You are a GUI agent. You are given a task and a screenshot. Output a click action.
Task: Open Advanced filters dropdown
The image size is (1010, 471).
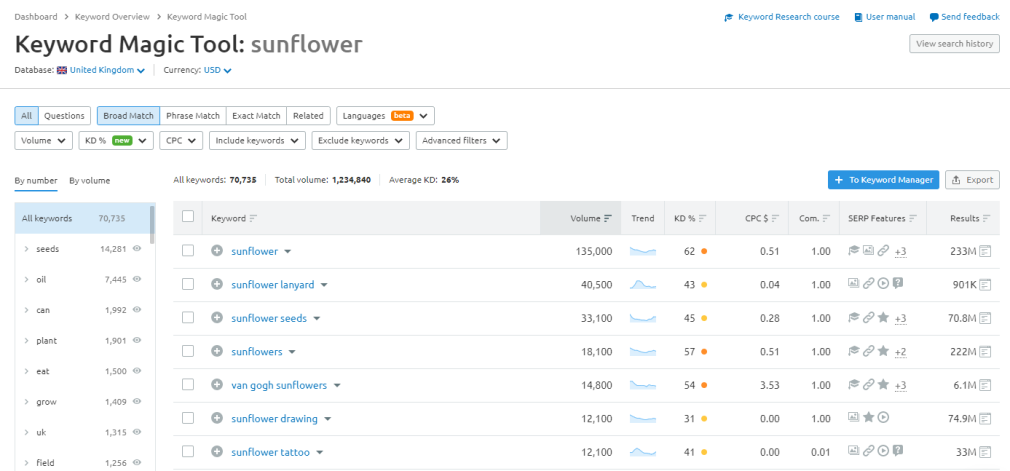click(x=461, y=140)
